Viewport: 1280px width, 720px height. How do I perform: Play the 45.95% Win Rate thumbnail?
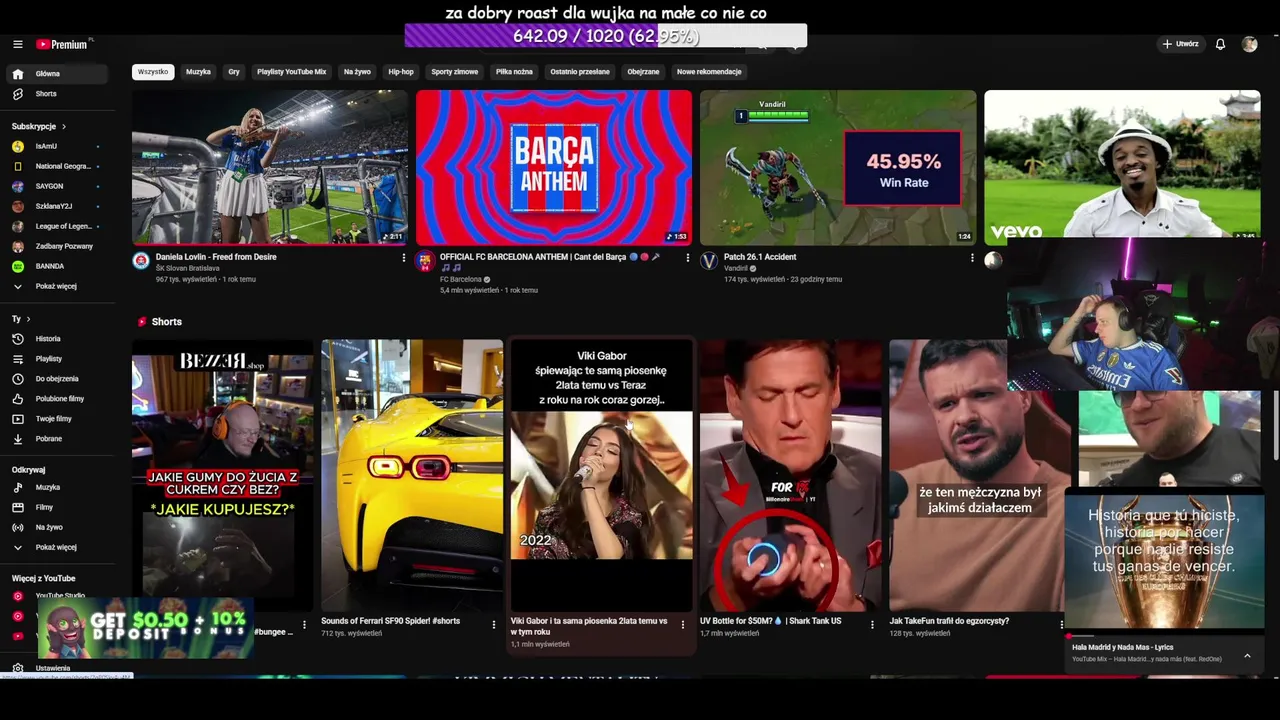click(x=838, y=167)
